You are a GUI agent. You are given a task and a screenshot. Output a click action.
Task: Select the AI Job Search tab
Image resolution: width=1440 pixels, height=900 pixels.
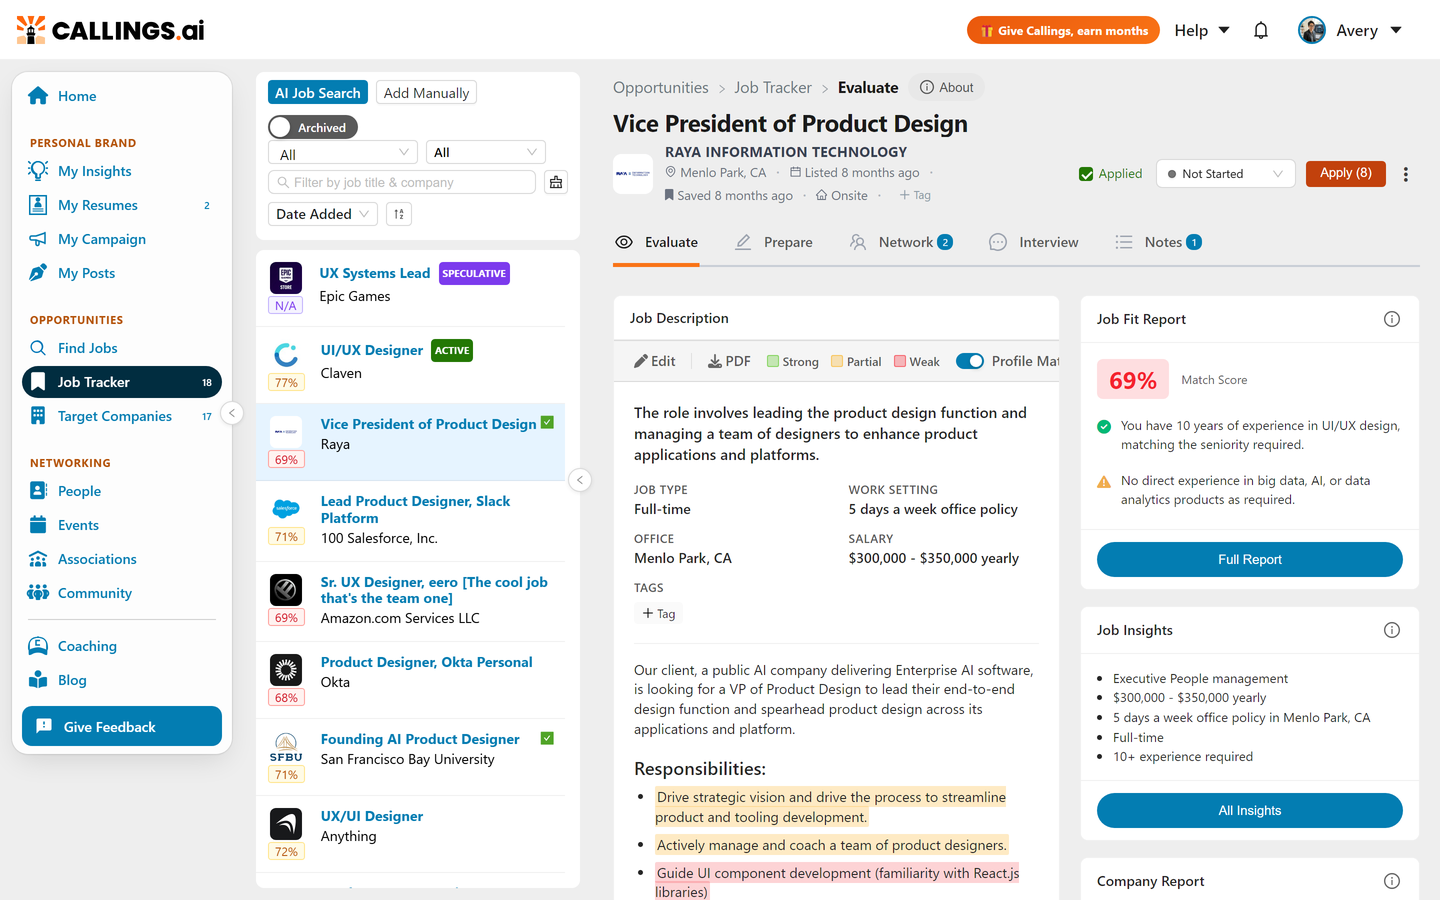coord(318,92)
